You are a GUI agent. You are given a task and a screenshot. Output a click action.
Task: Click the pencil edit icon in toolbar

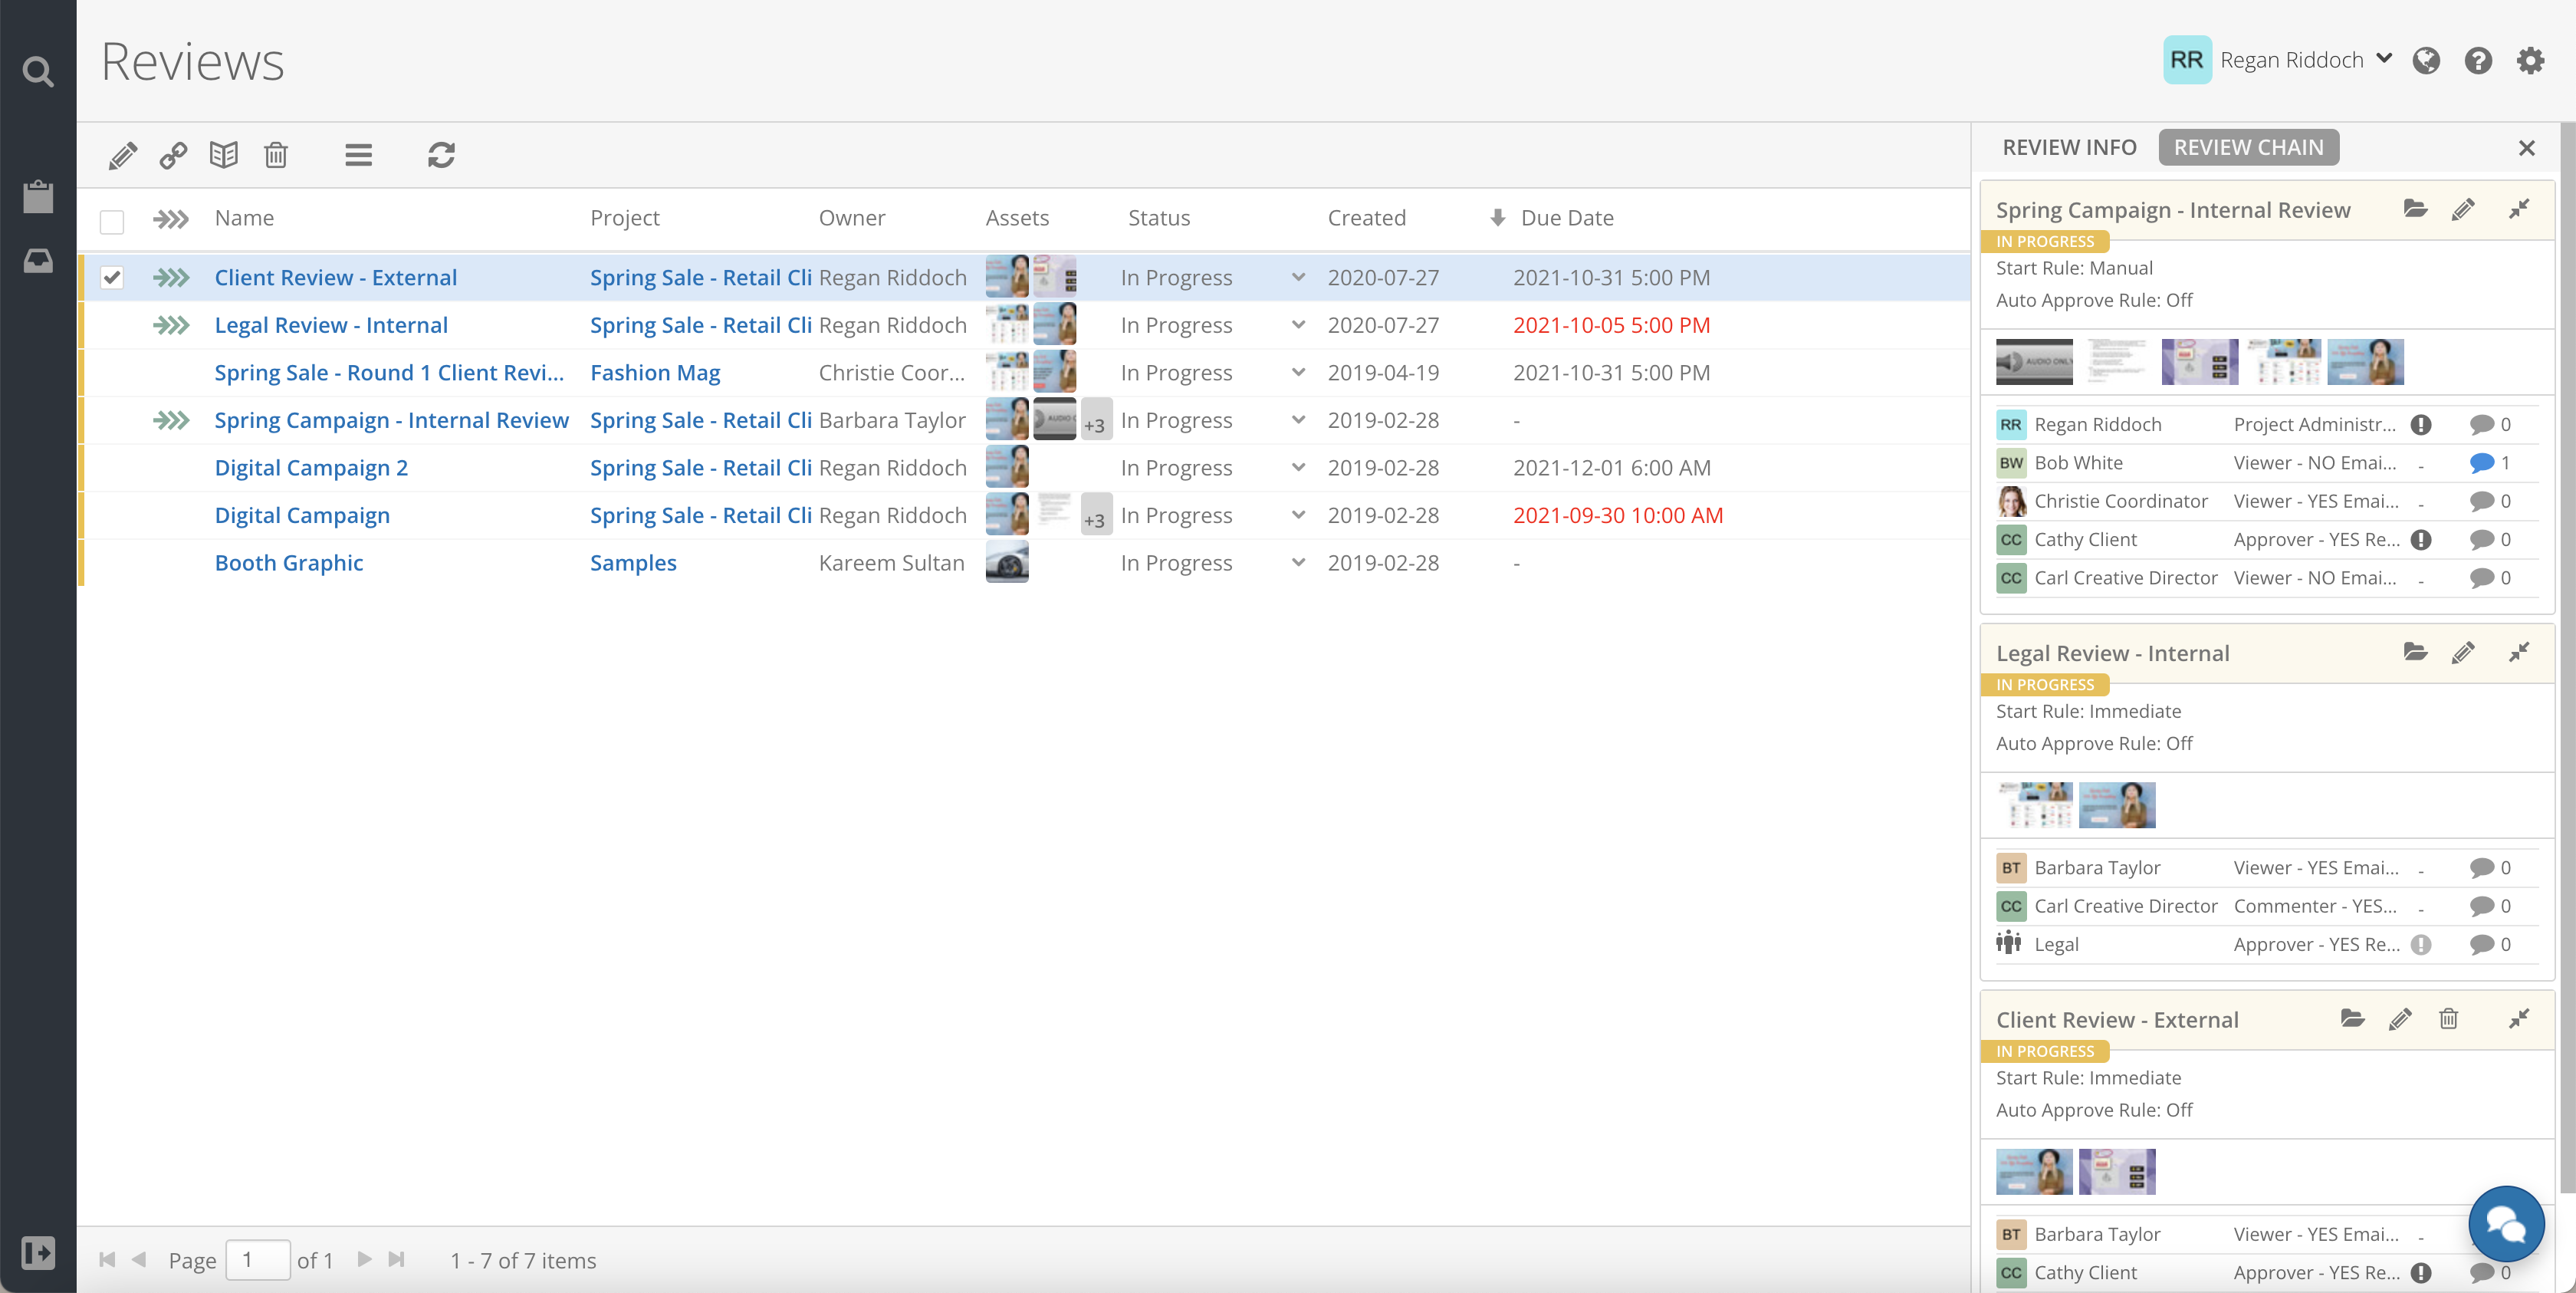[123, 155]
